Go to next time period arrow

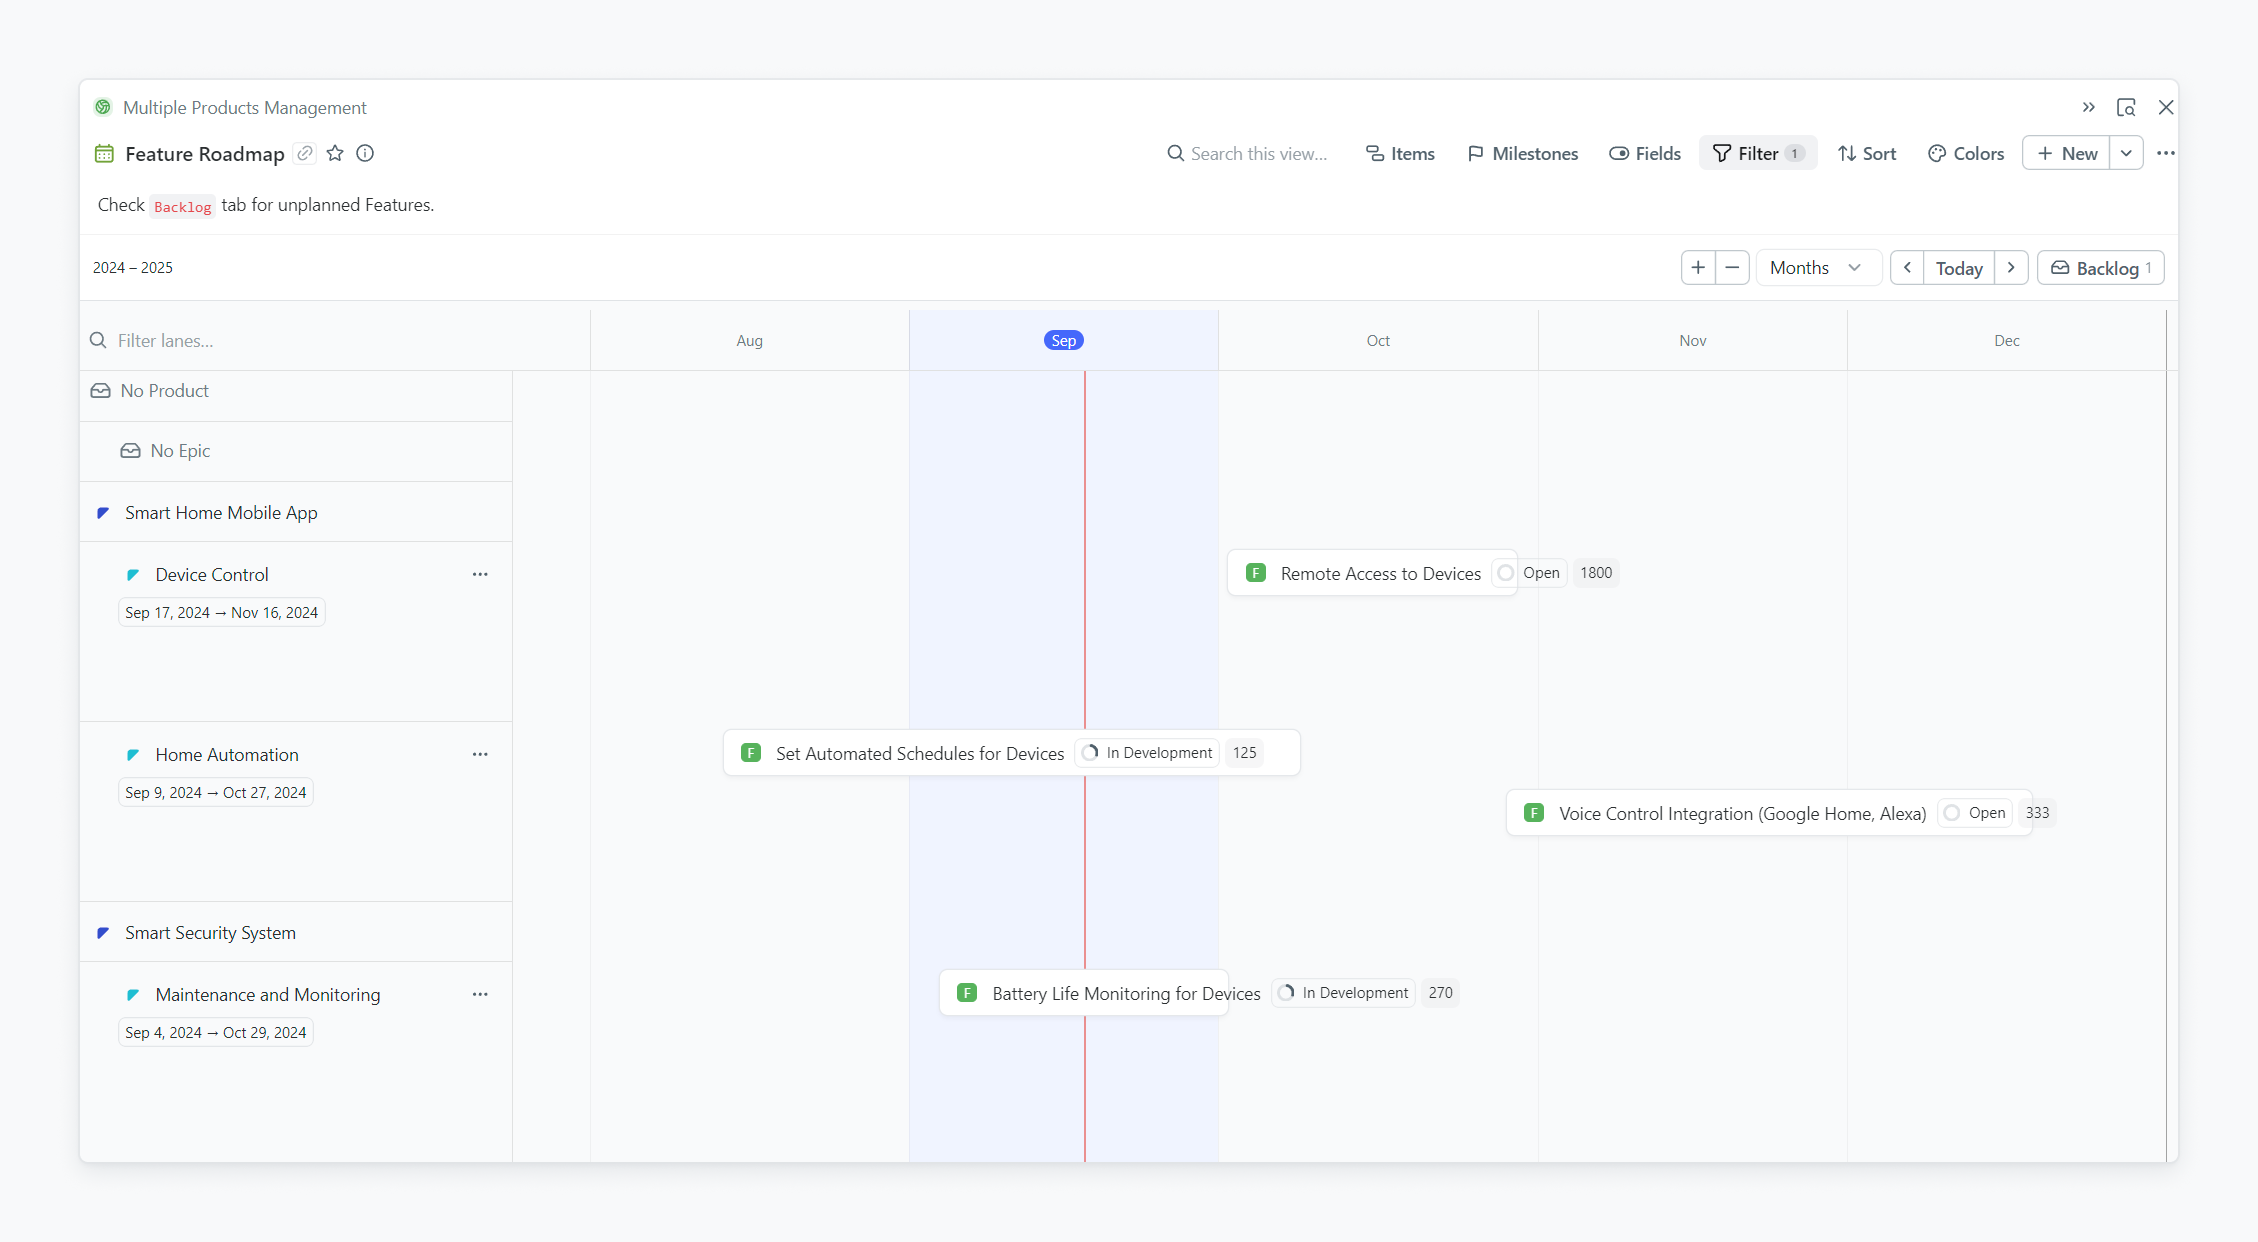click(x=2011, y=267)
